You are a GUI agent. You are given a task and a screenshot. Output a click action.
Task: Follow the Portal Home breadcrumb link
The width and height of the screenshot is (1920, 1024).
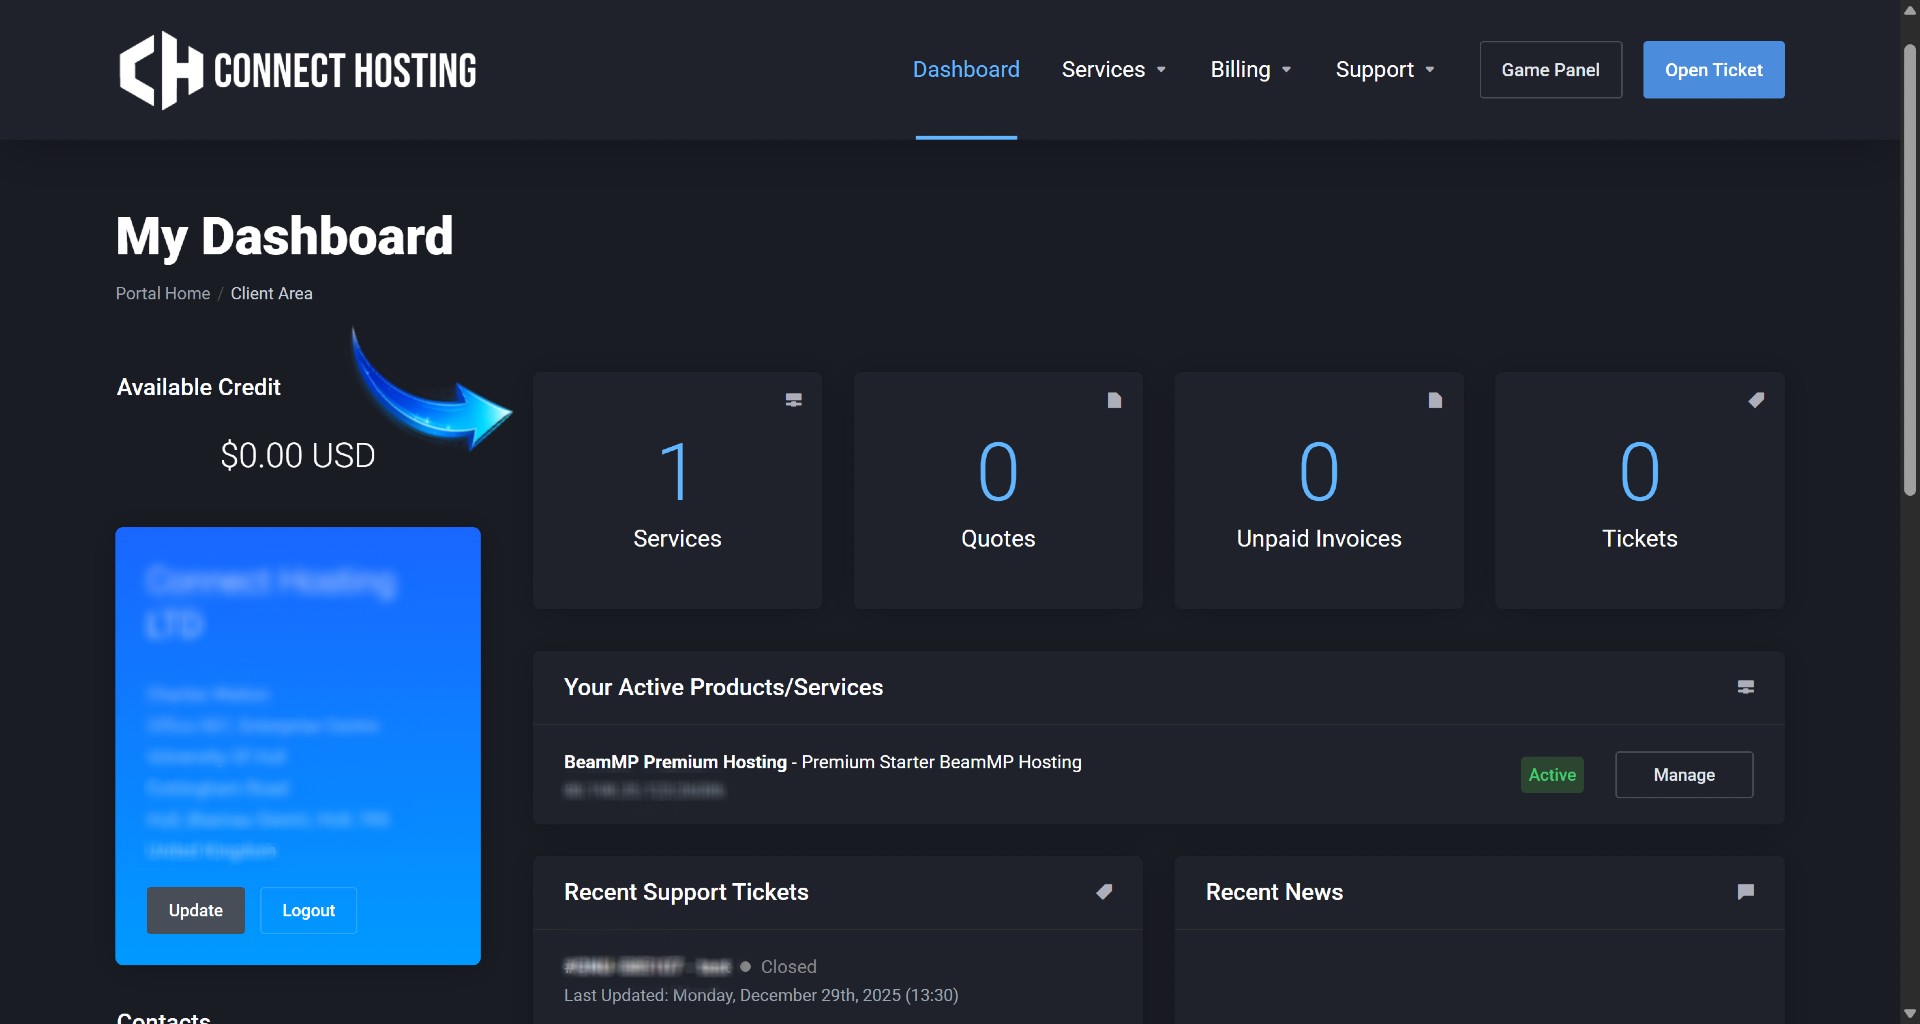coord(163,293)
